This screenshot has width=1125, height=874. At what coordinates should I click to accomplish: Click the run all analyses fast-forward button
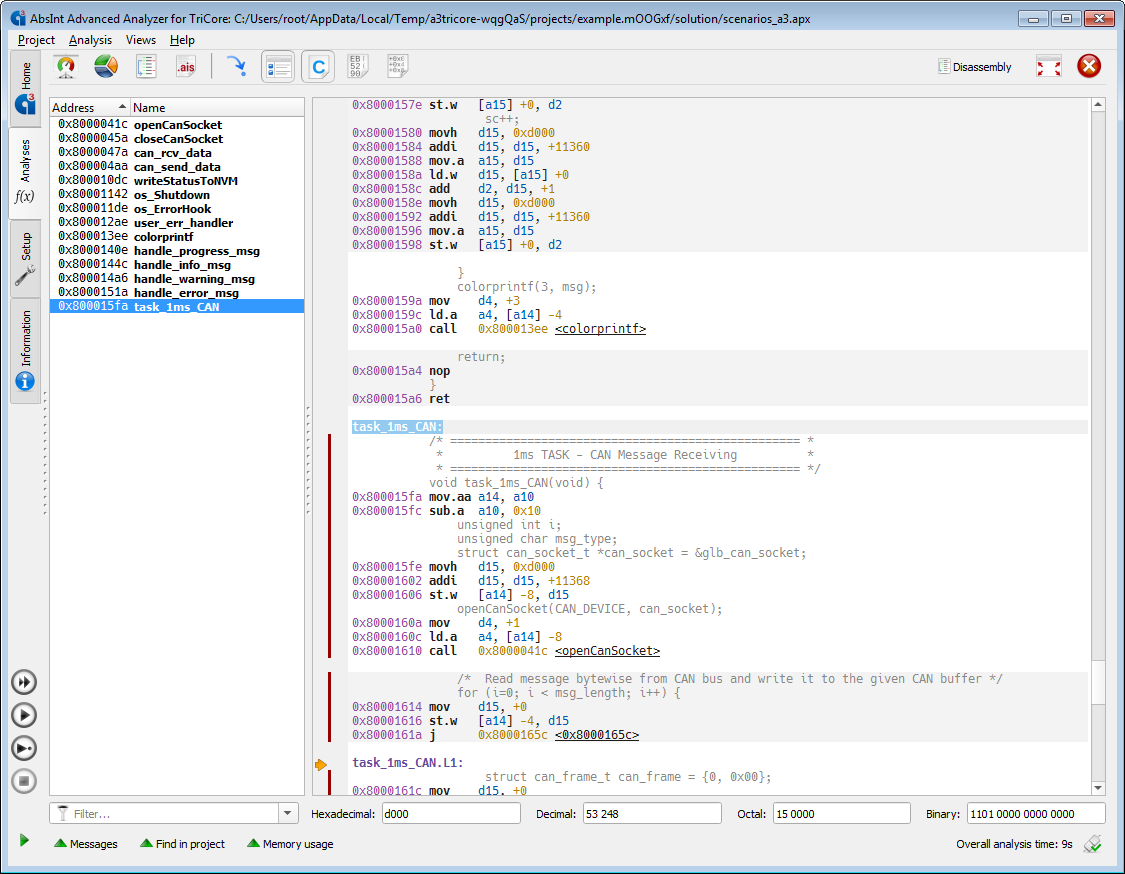point(24,682)
